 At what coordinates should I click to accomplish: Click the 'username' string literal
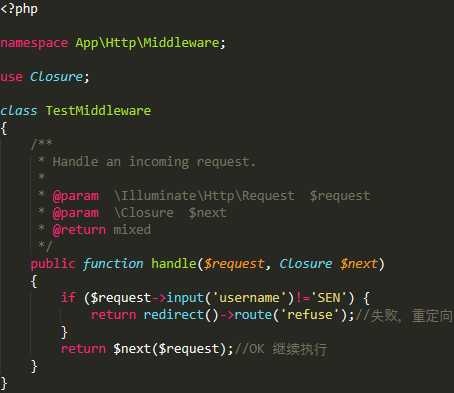click(x=249, y=298)
